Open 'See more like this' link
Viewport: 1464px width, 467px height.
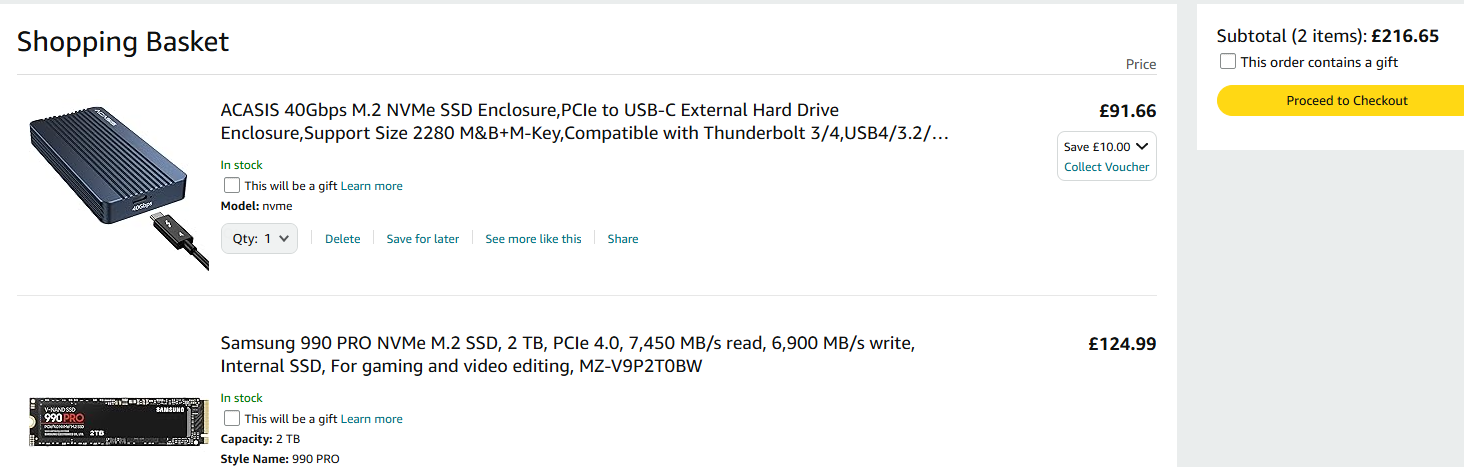[533, 239]
